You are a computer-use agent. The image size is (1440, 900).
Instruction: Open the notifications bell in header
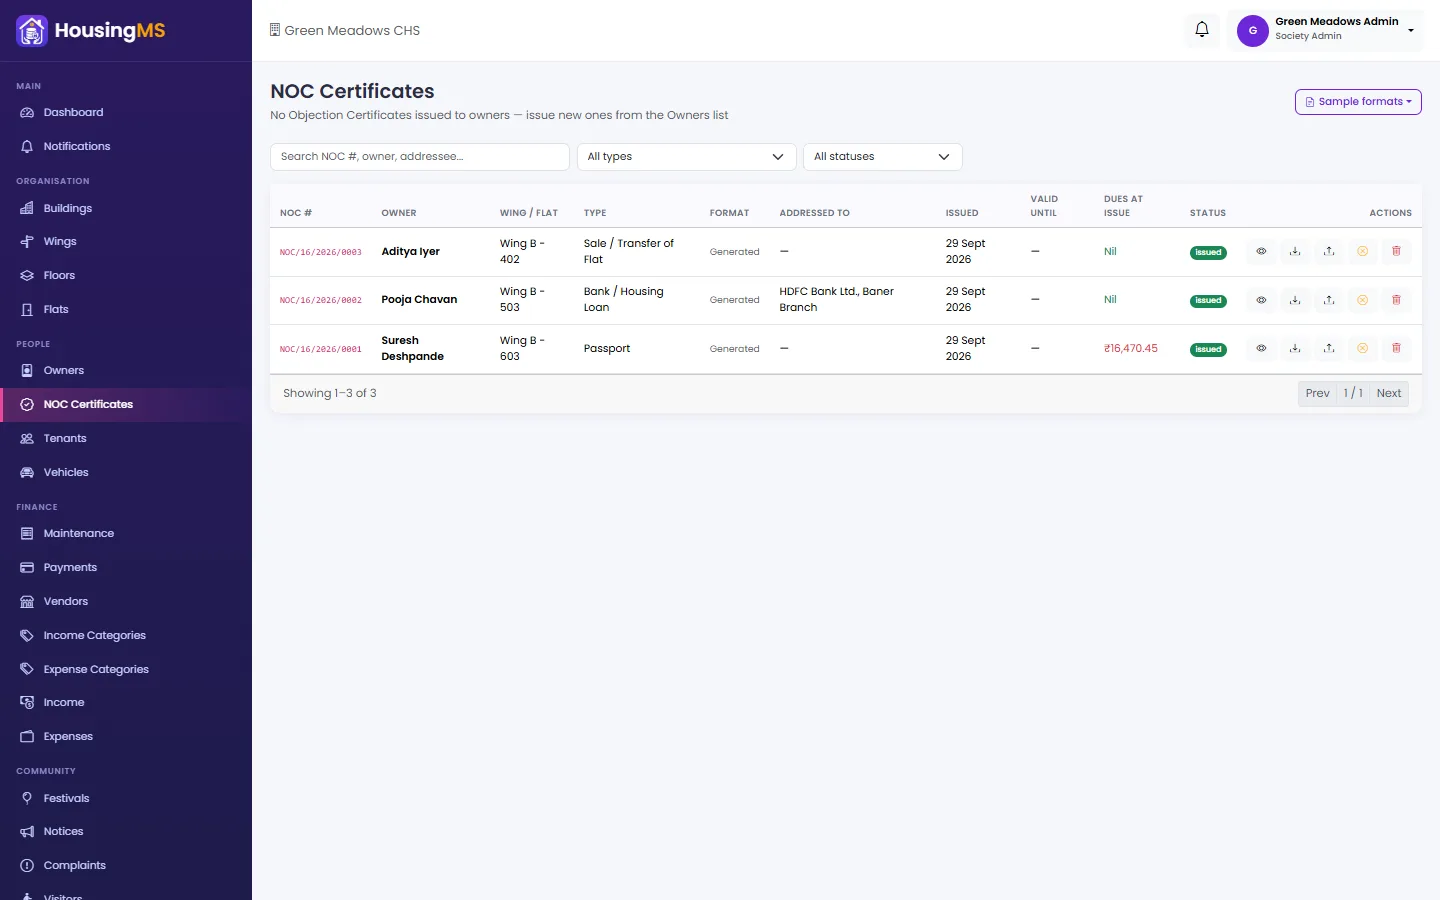(x=1202, y=30)
